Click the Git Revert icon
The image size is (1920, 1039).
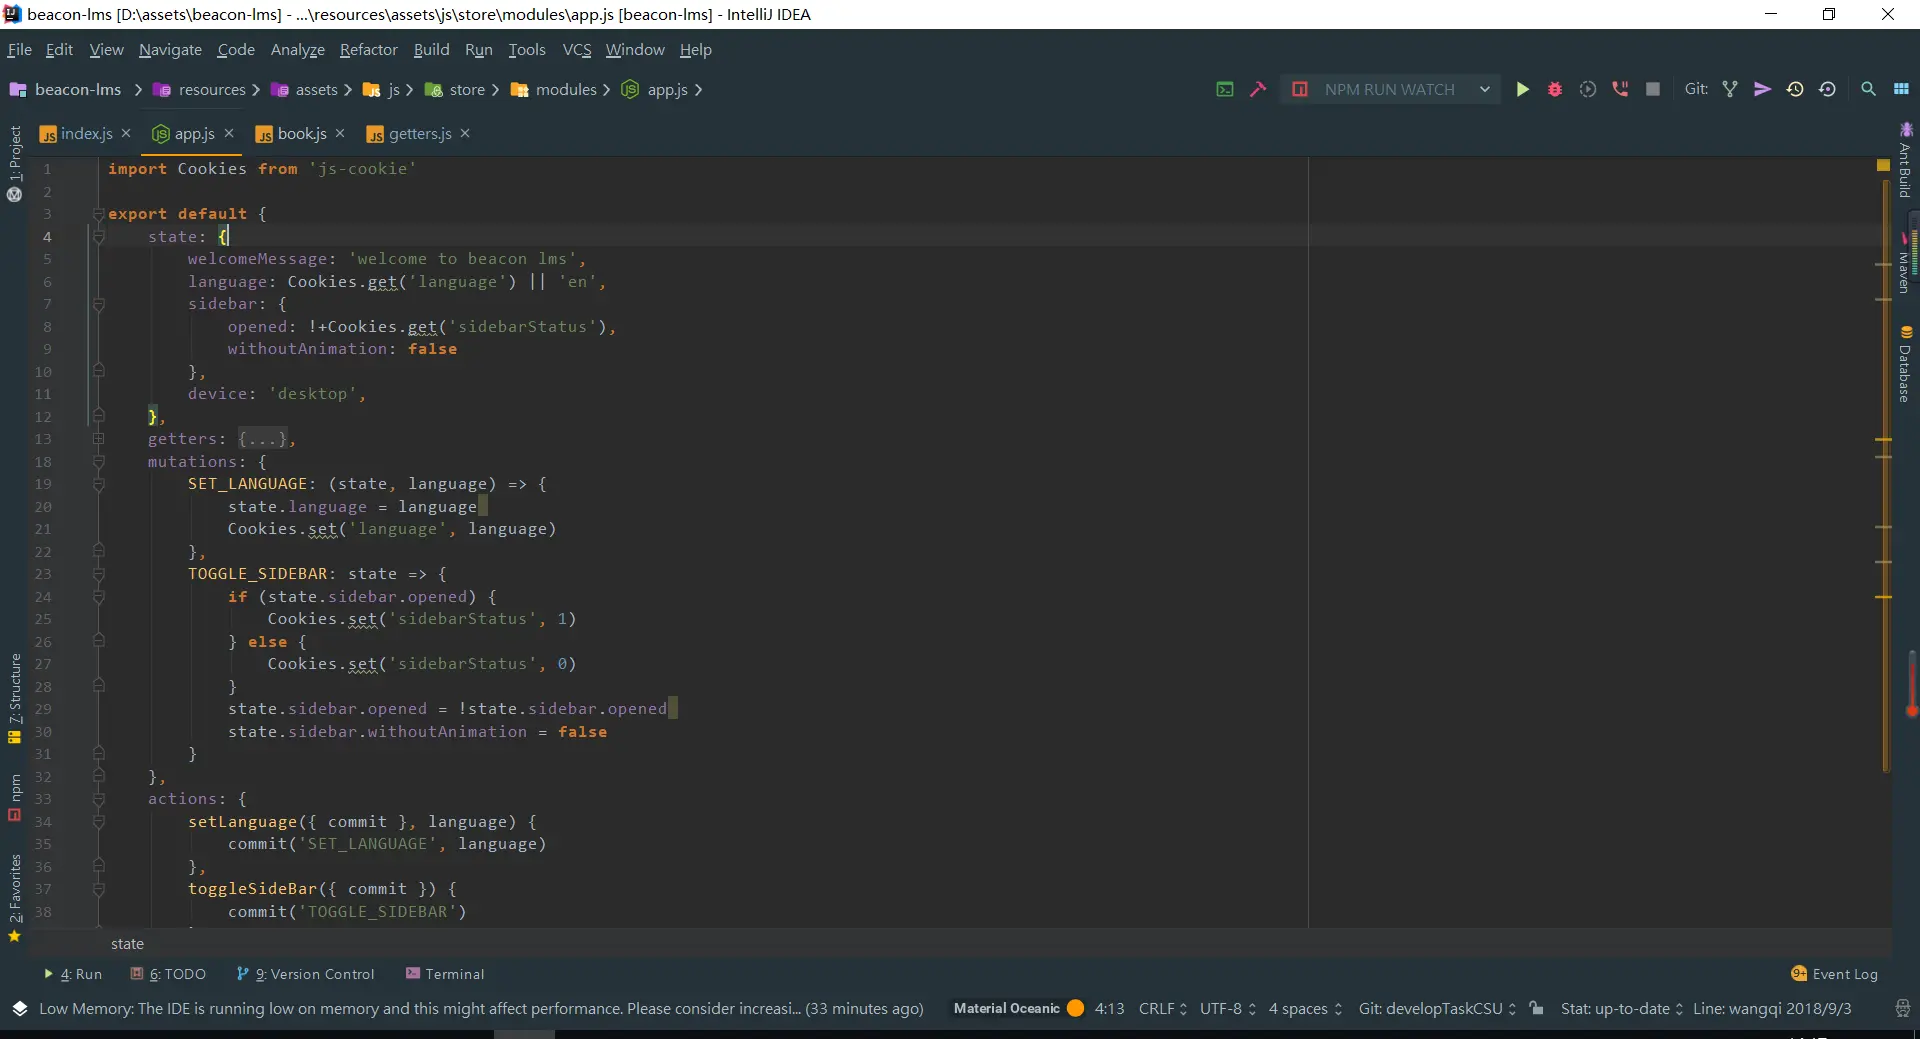tap(1827, 89)
